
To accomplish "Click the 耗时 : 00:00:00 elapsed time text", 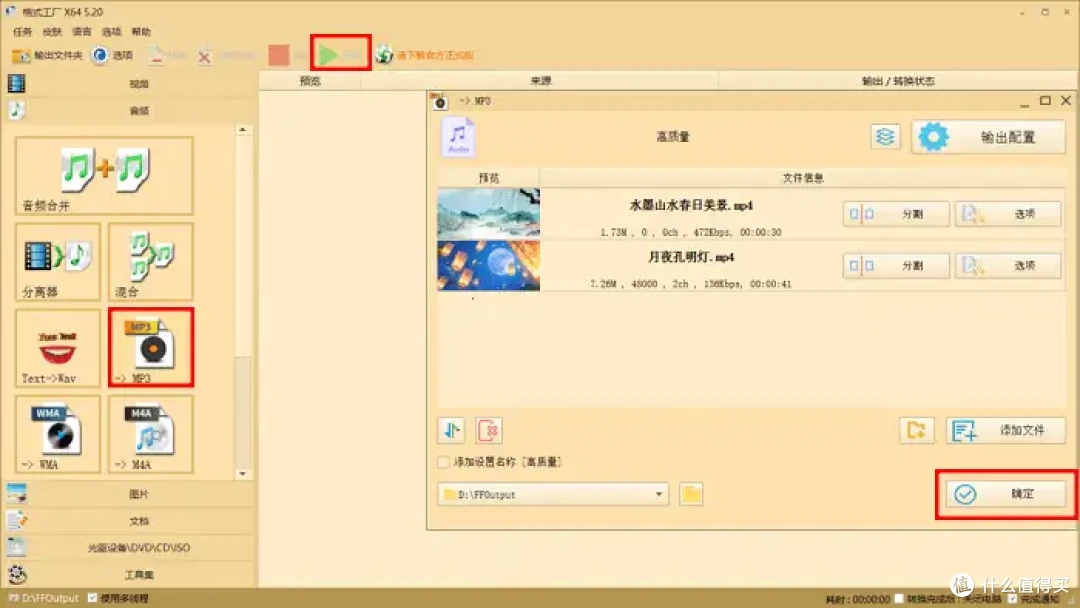I will tap(858, 599).
